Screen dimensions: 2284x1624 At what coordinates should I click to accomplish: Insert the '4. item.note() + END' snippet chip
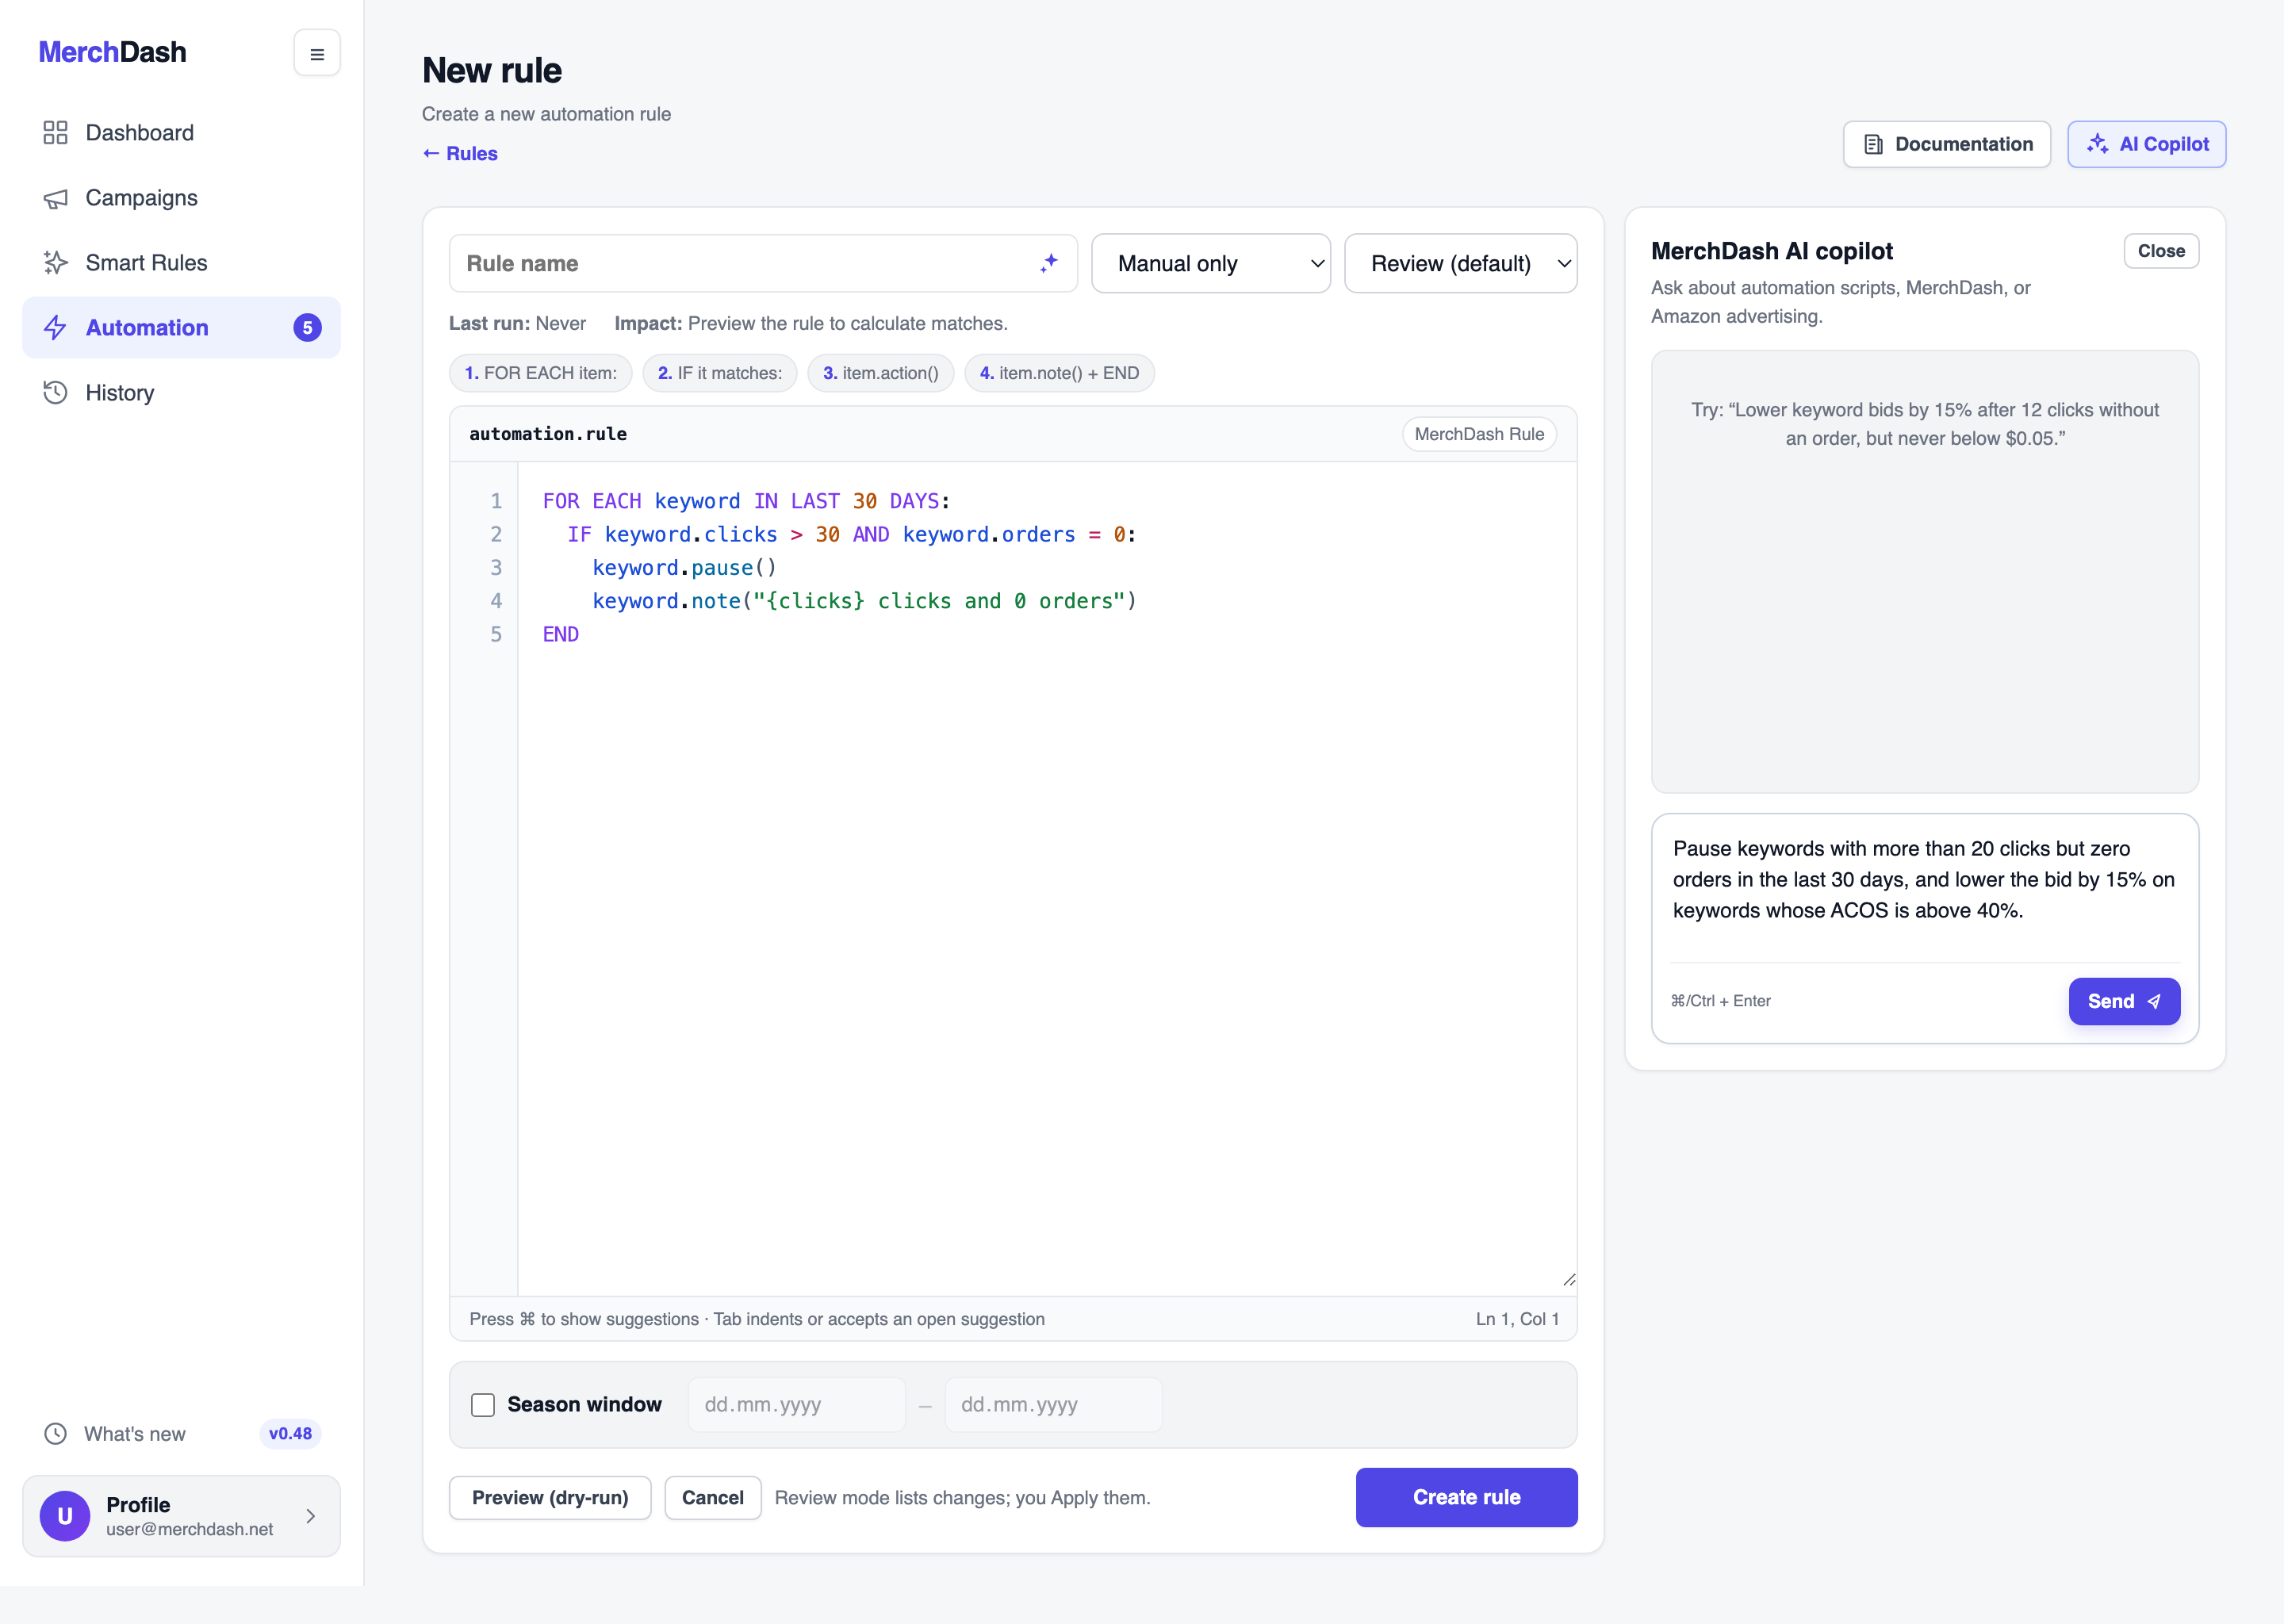point(1060,373)
